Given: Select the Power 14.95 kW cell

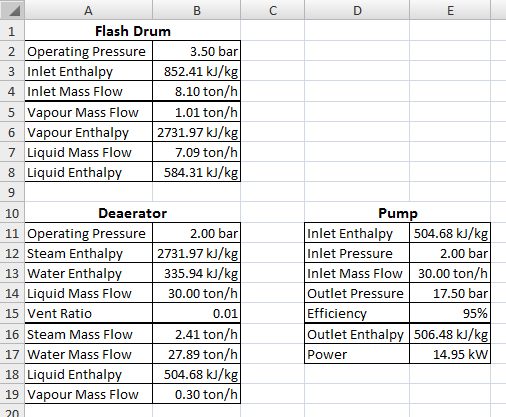Looking at the screenshot, I should pos(450,354).
